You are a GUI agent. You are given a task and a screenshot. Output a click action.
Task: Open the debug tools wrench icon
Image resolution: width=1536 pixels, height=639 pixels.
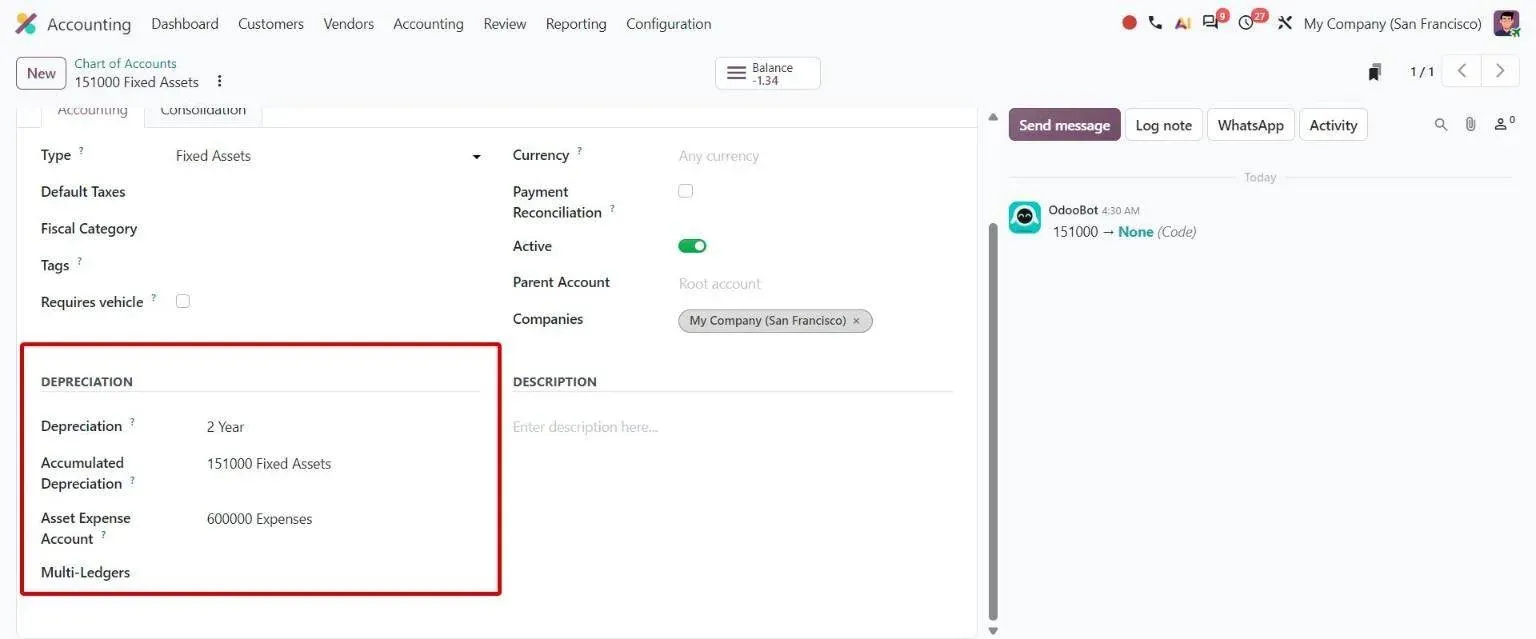tap(1285, 23)
